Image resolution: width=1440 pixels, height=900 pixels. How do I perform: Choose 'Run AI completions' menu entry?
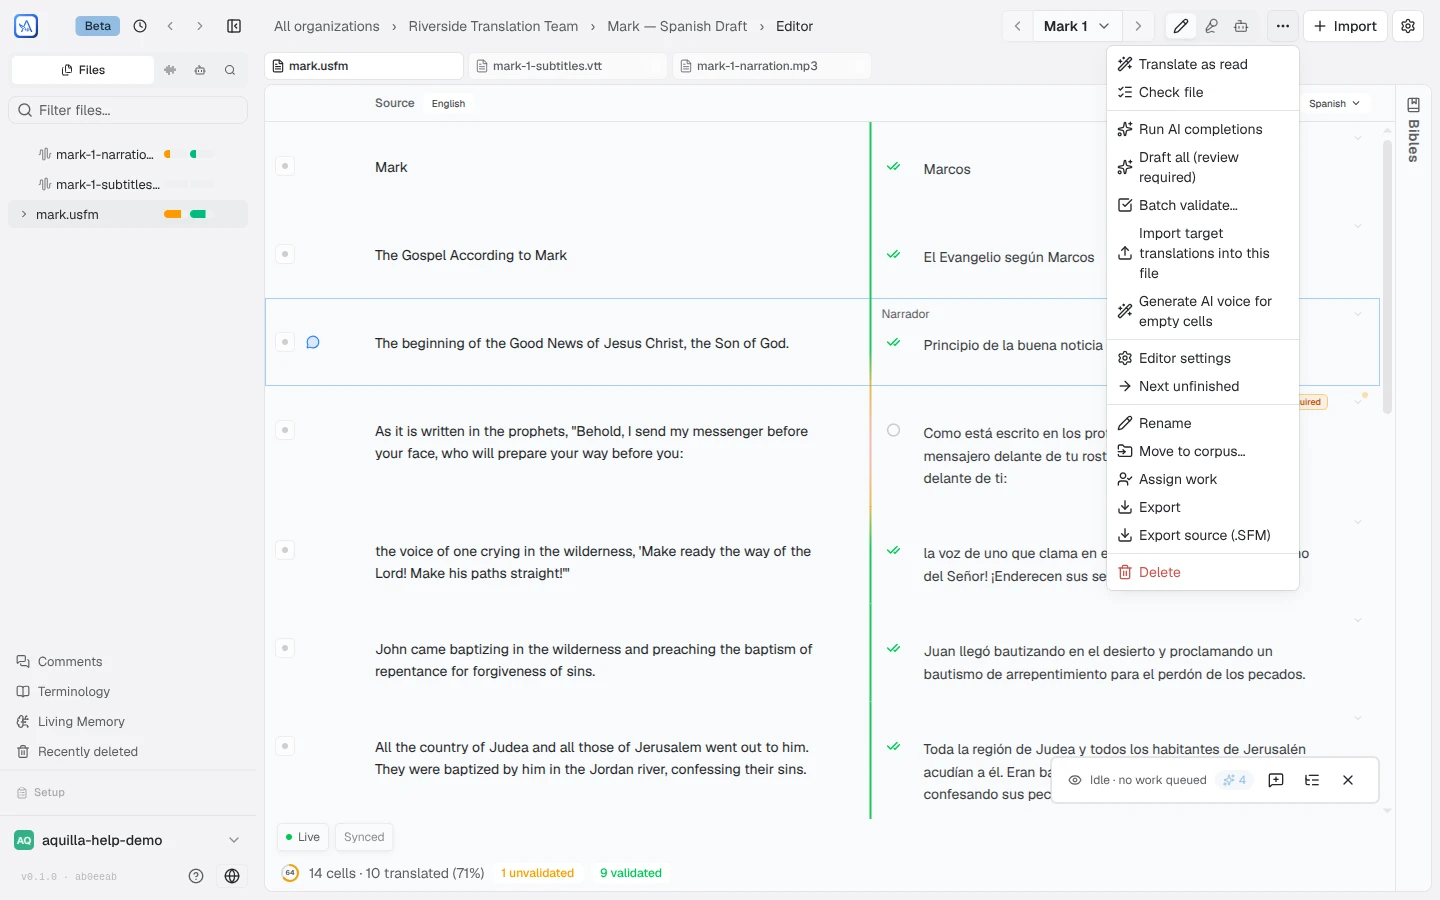pos(1203,129)
